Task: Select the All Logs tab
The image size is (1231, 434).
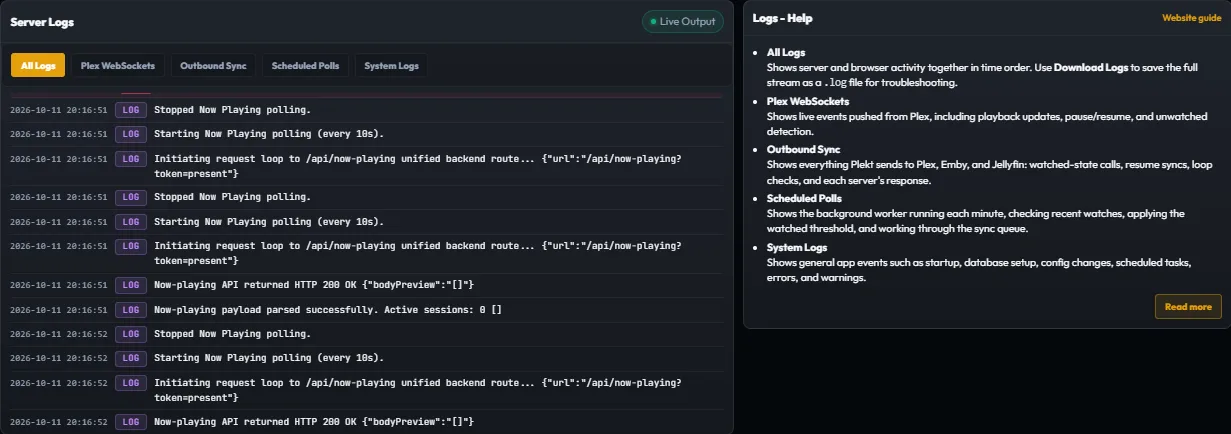Action: coord(38,65)
